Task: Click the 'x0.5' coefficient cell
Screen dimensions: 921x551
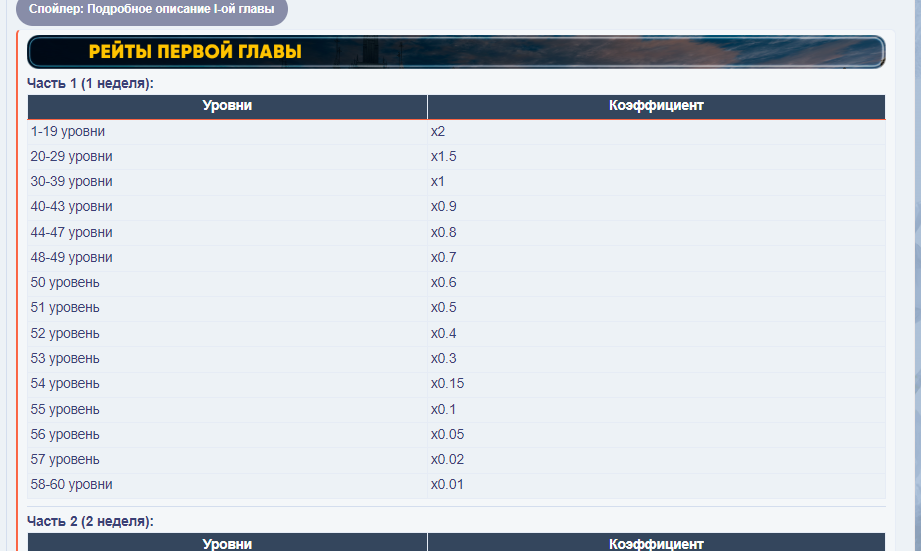Action: 444,308
